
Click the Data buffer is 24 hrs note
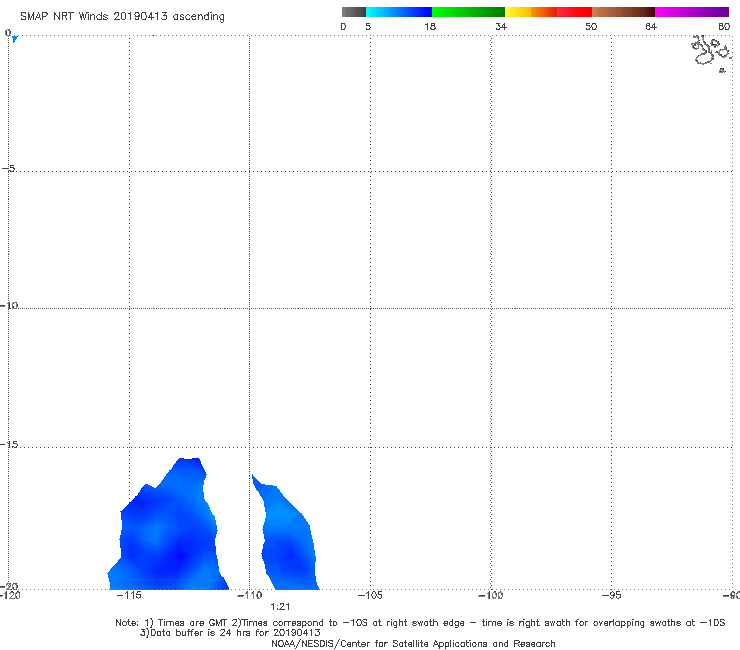tap(230, 633)
